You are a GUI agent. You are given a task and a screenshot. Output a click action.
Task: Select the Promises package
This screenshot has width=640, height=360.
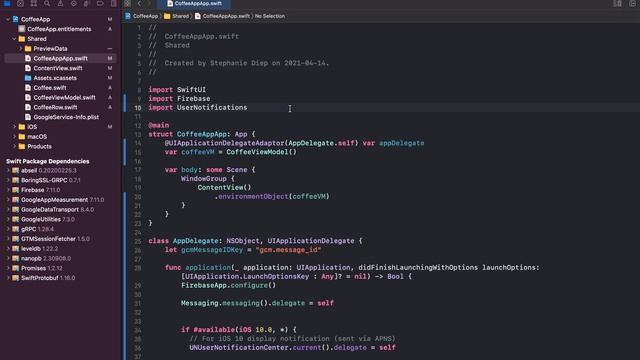point(60,268)
